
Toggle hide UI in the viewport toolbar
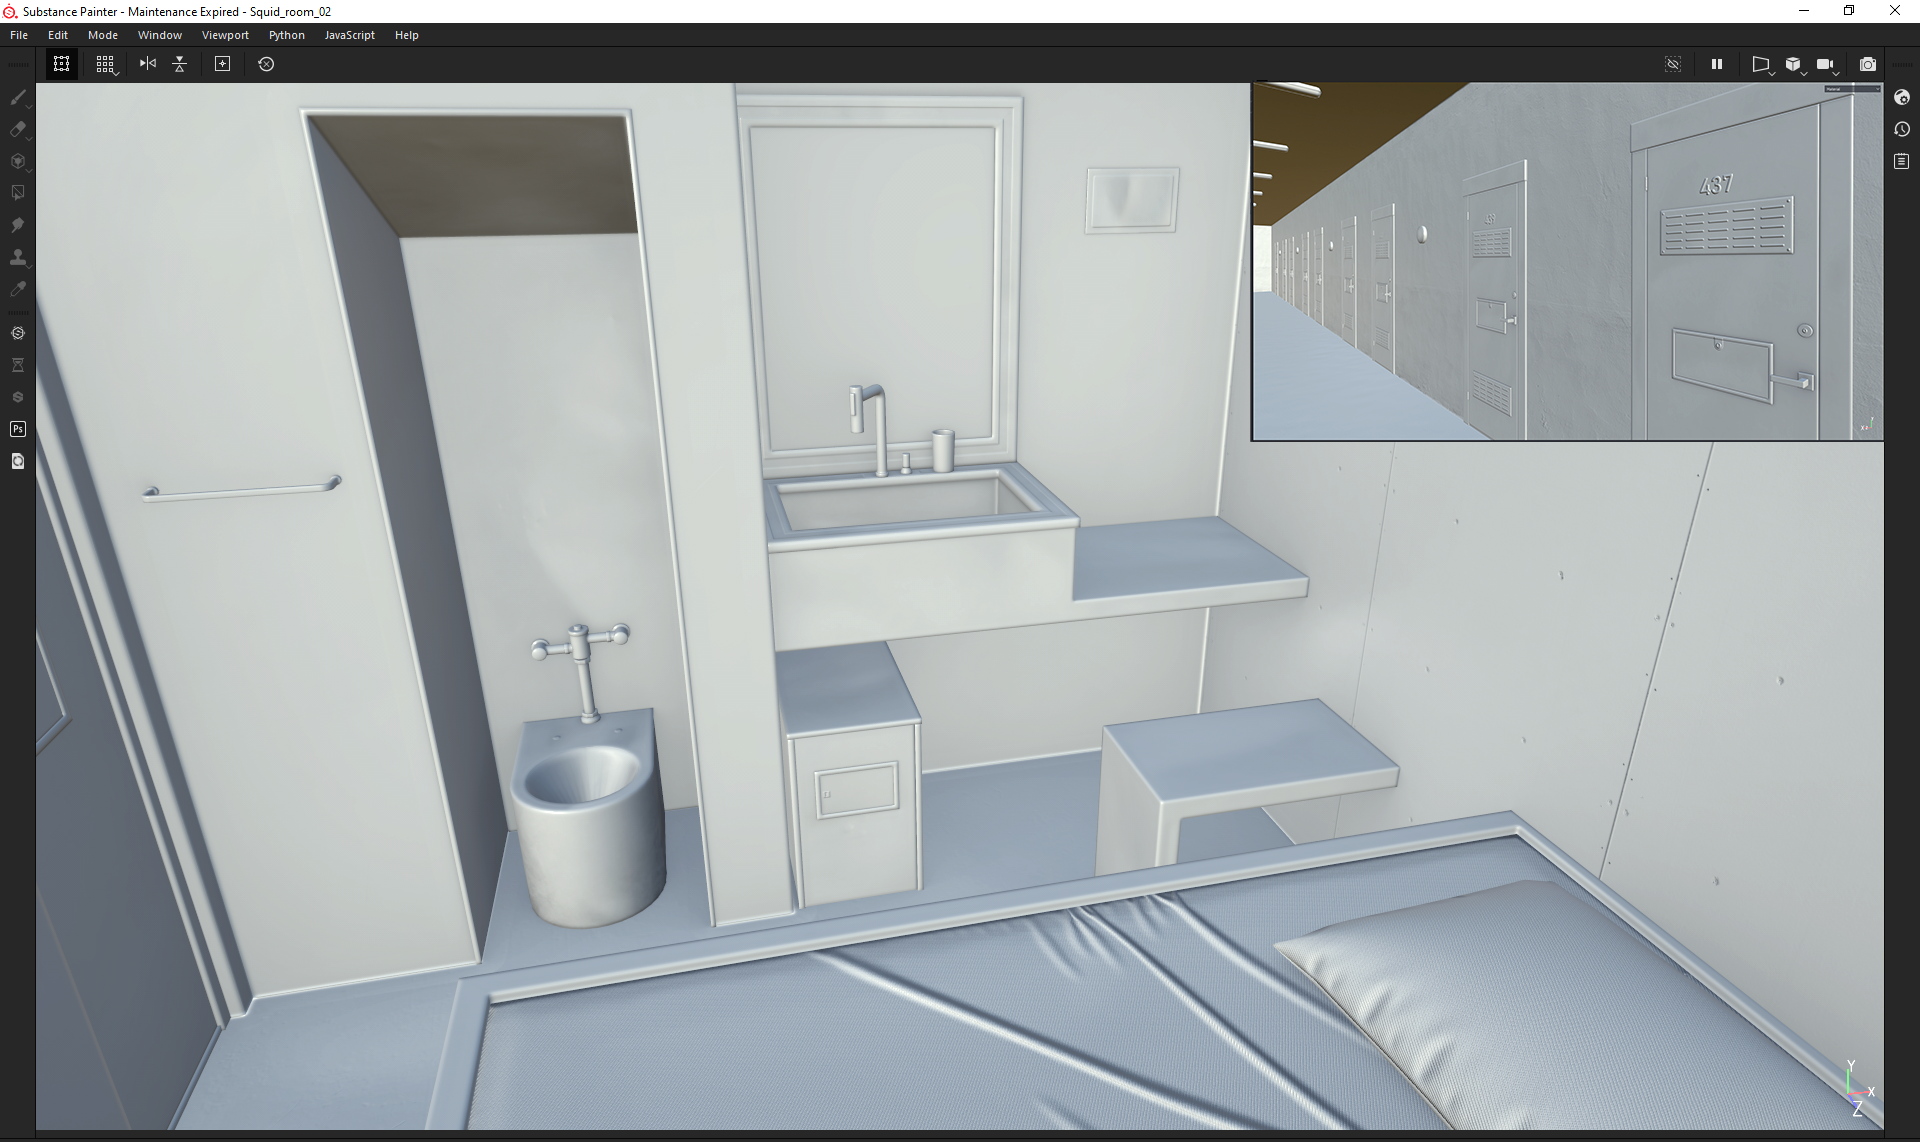(x=1673, y=64)
